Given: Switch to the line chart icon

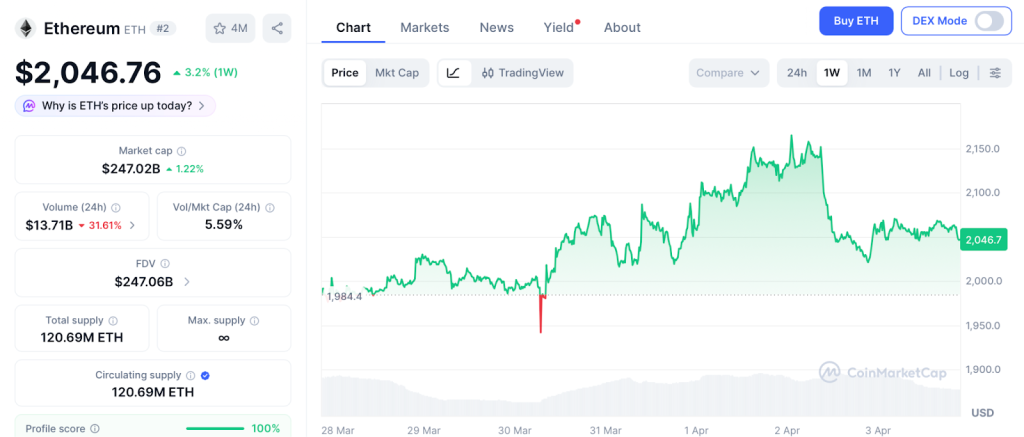Looking at the screenshot, I should 453,73.
